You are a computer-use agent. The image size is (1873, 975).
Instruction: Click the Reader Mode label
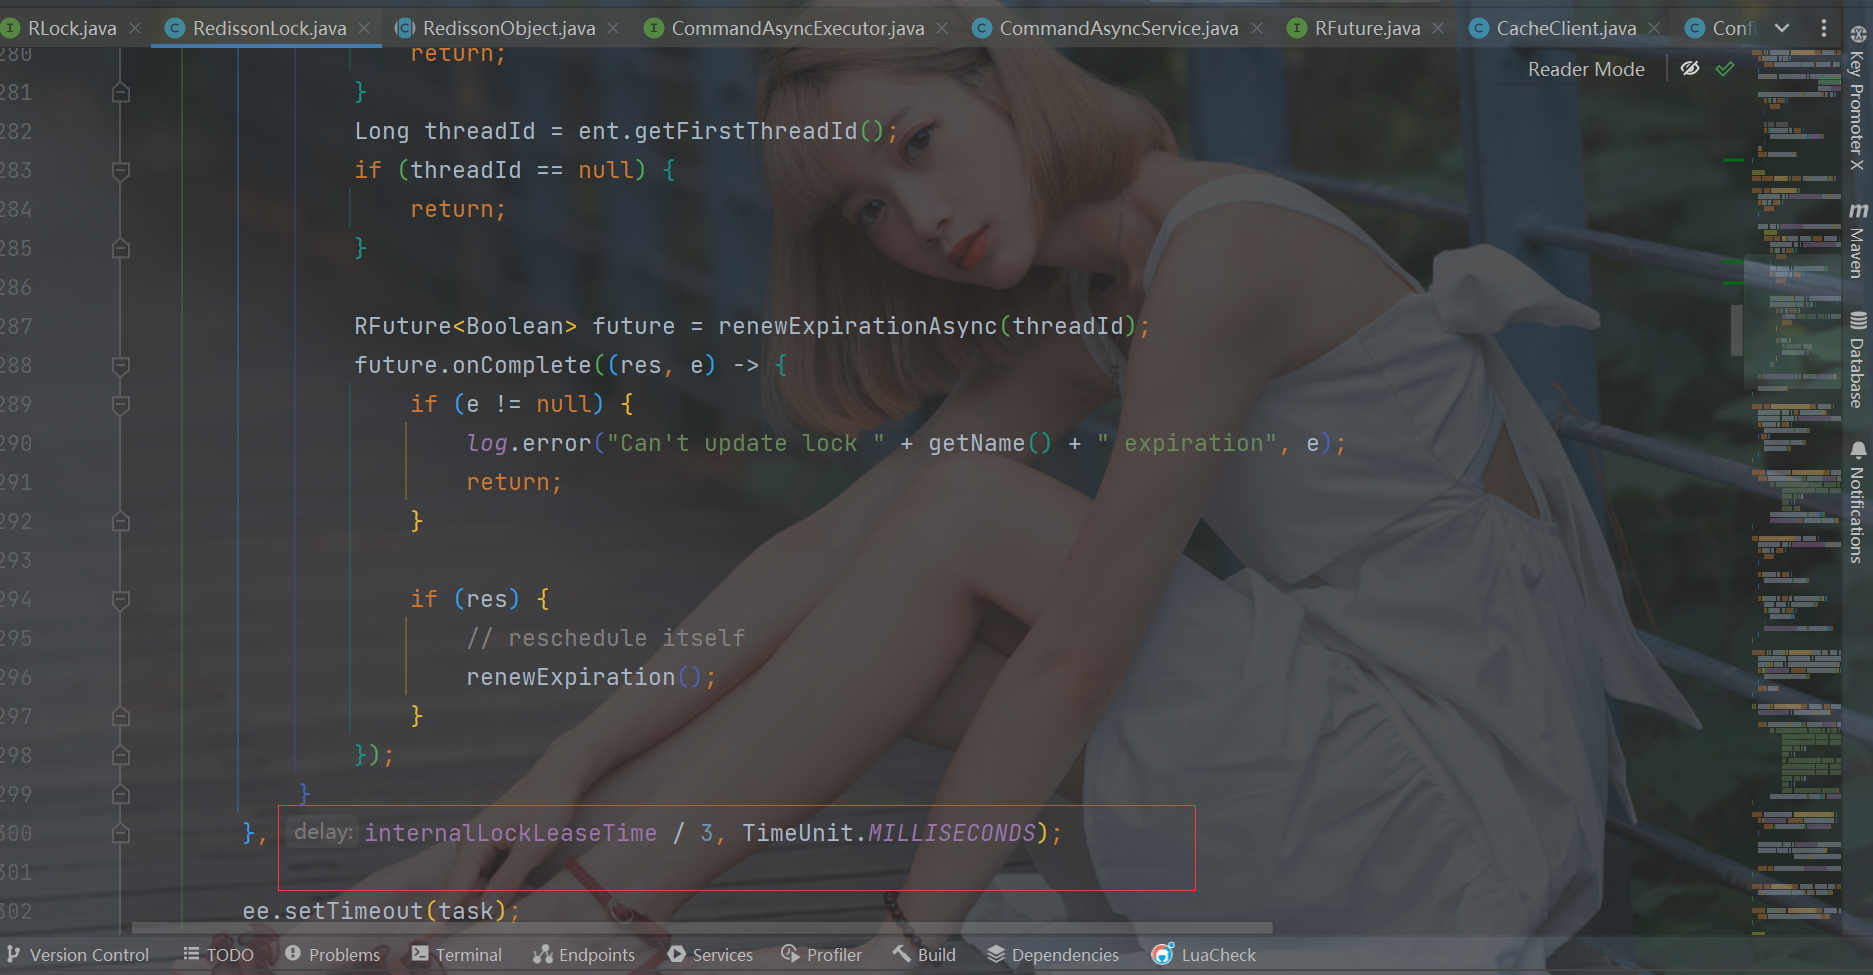coord(1586,69)
